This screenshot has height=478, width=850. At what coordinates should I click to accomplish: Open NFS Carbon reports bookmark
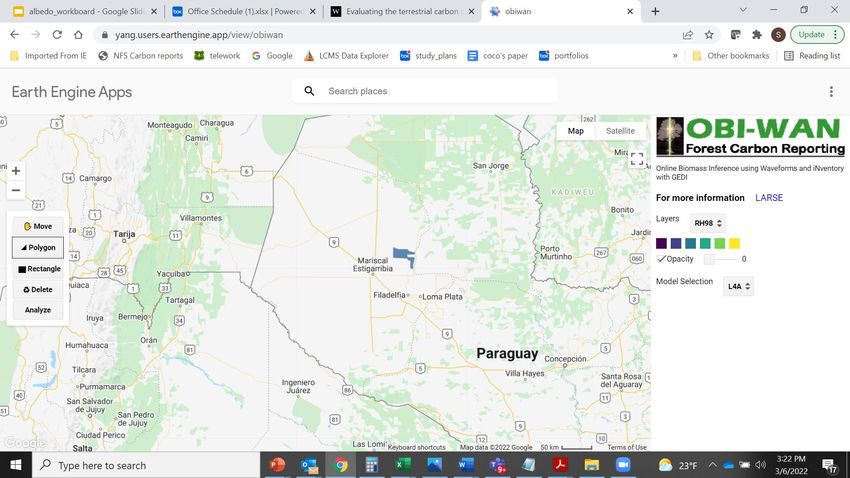click(x=140, y=56)
